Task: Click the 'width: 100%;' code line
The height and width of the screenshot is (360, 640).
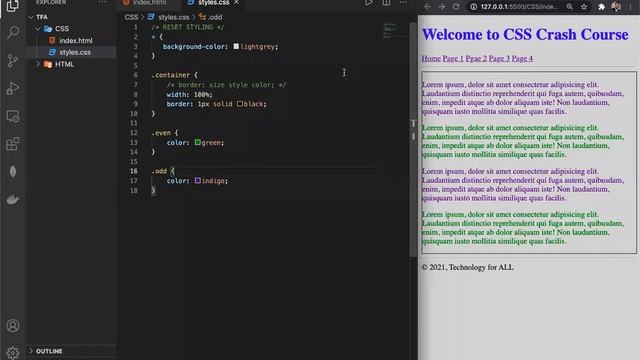Action: coord(189,94)
